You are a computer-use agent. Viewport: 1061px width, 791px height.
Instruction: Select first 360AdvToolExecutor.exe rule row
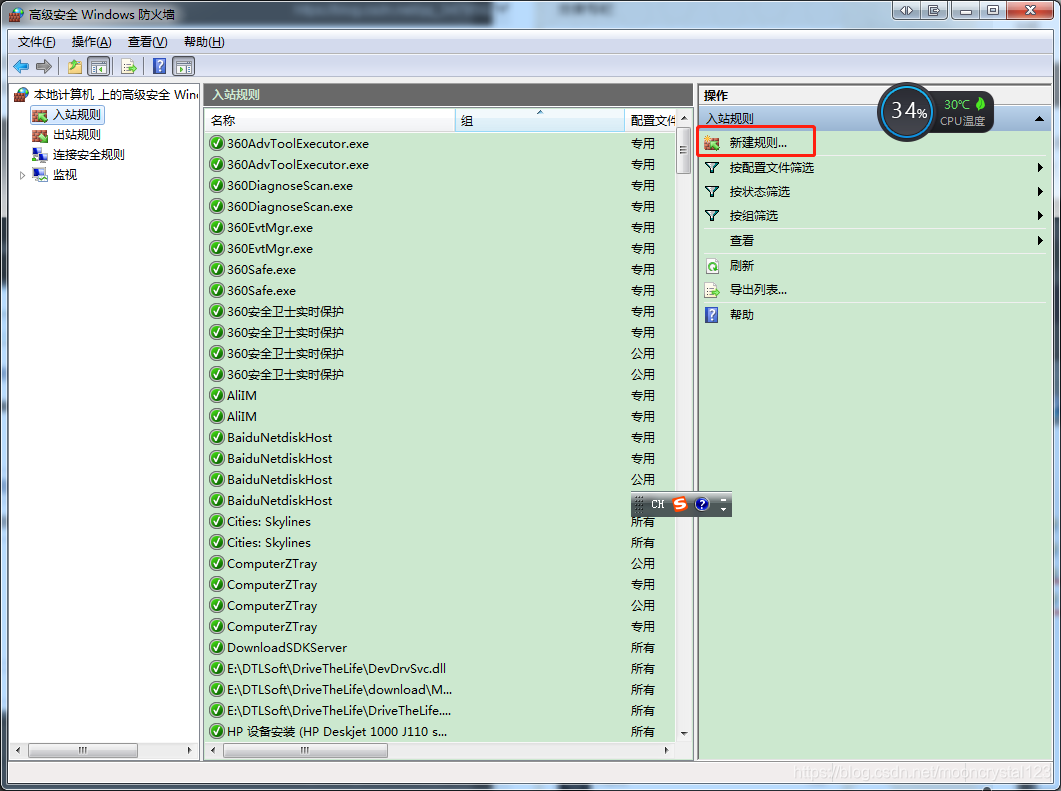pyautogui.click(x=440, y=143)
